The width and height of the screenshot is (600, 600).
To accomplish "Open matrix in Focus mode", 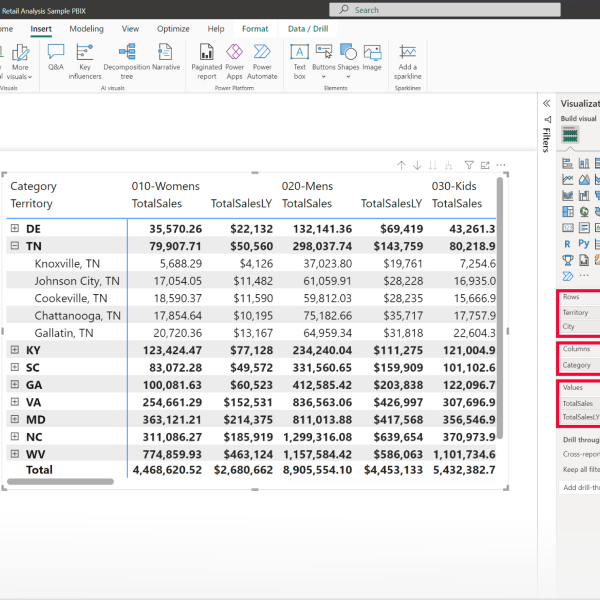I will pos(485,165).
